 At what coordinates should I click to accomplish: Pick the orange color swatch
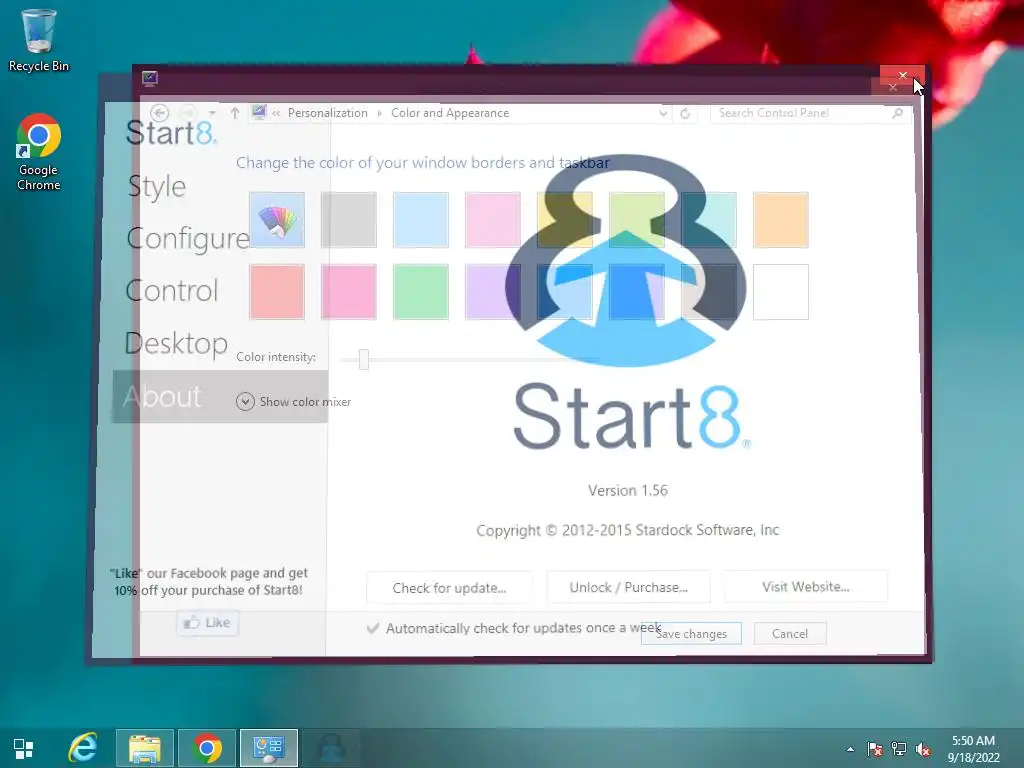[x=780, y=220]
